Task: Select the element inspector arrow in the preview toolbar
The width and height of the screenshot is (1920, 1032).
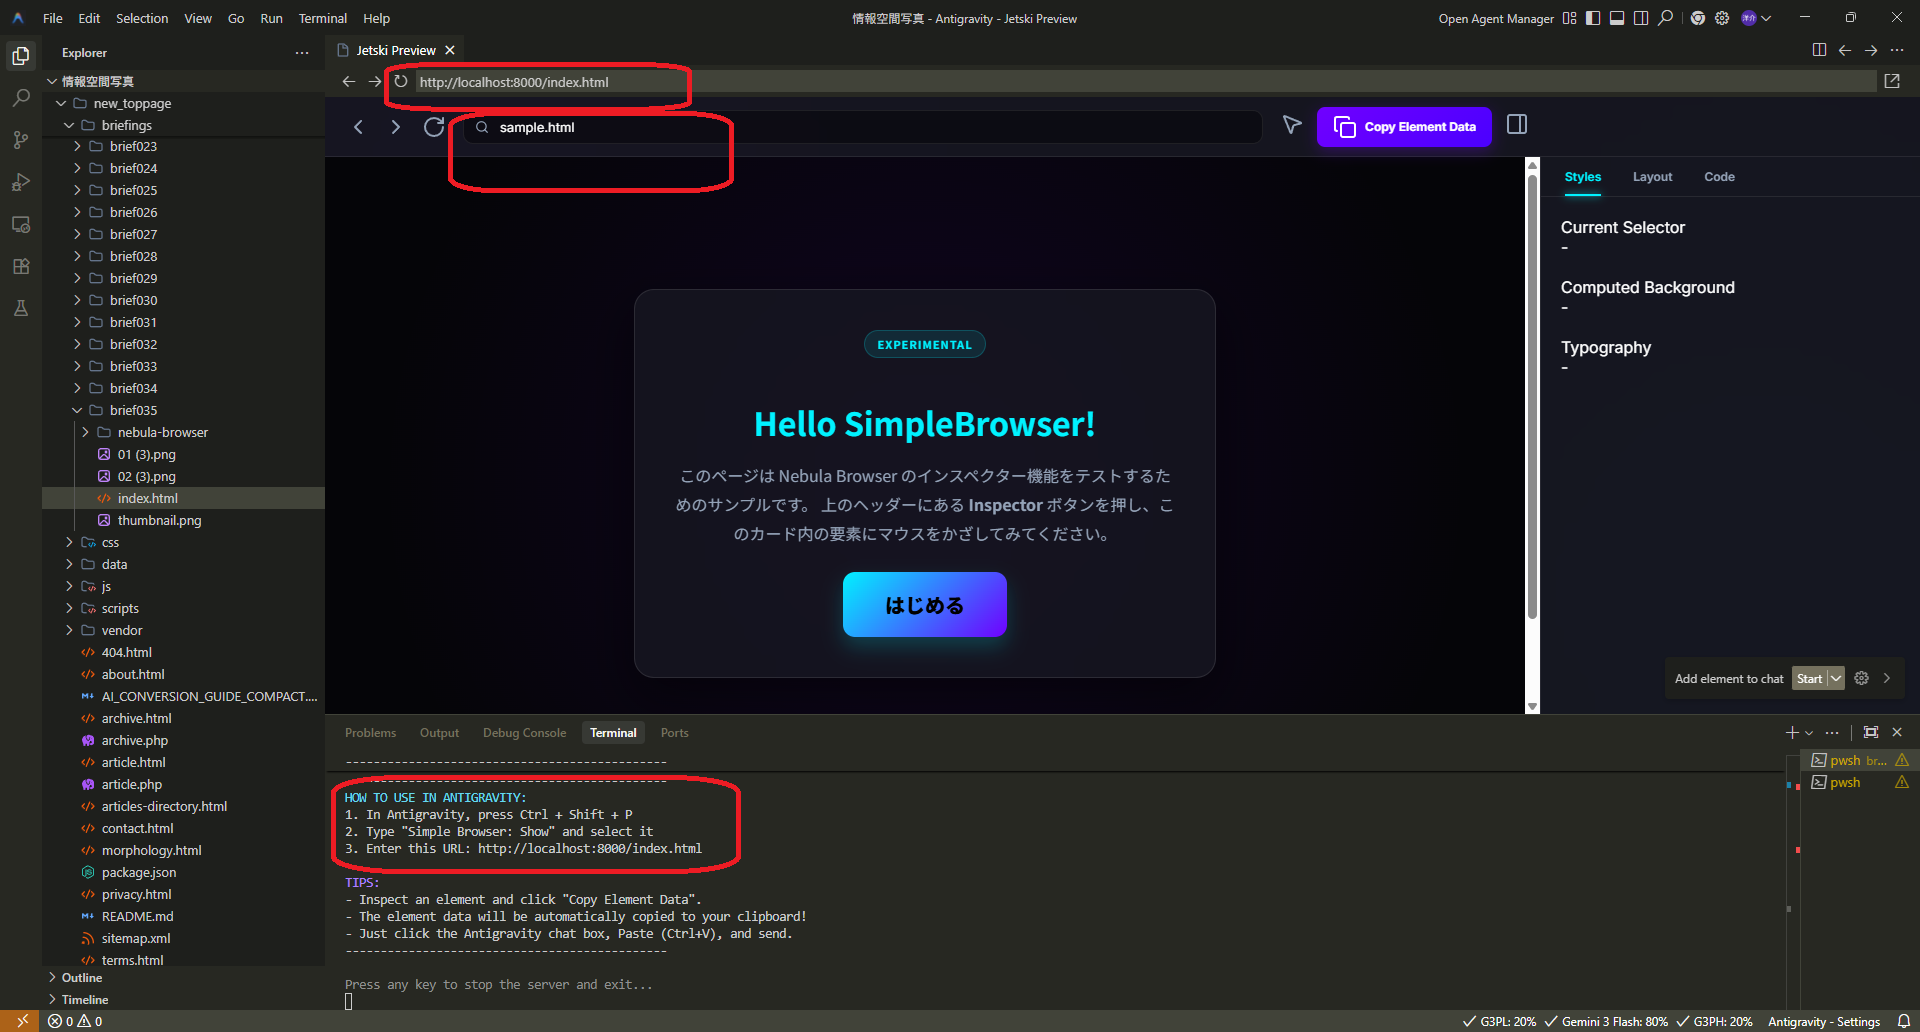Action: point(1291,125)
